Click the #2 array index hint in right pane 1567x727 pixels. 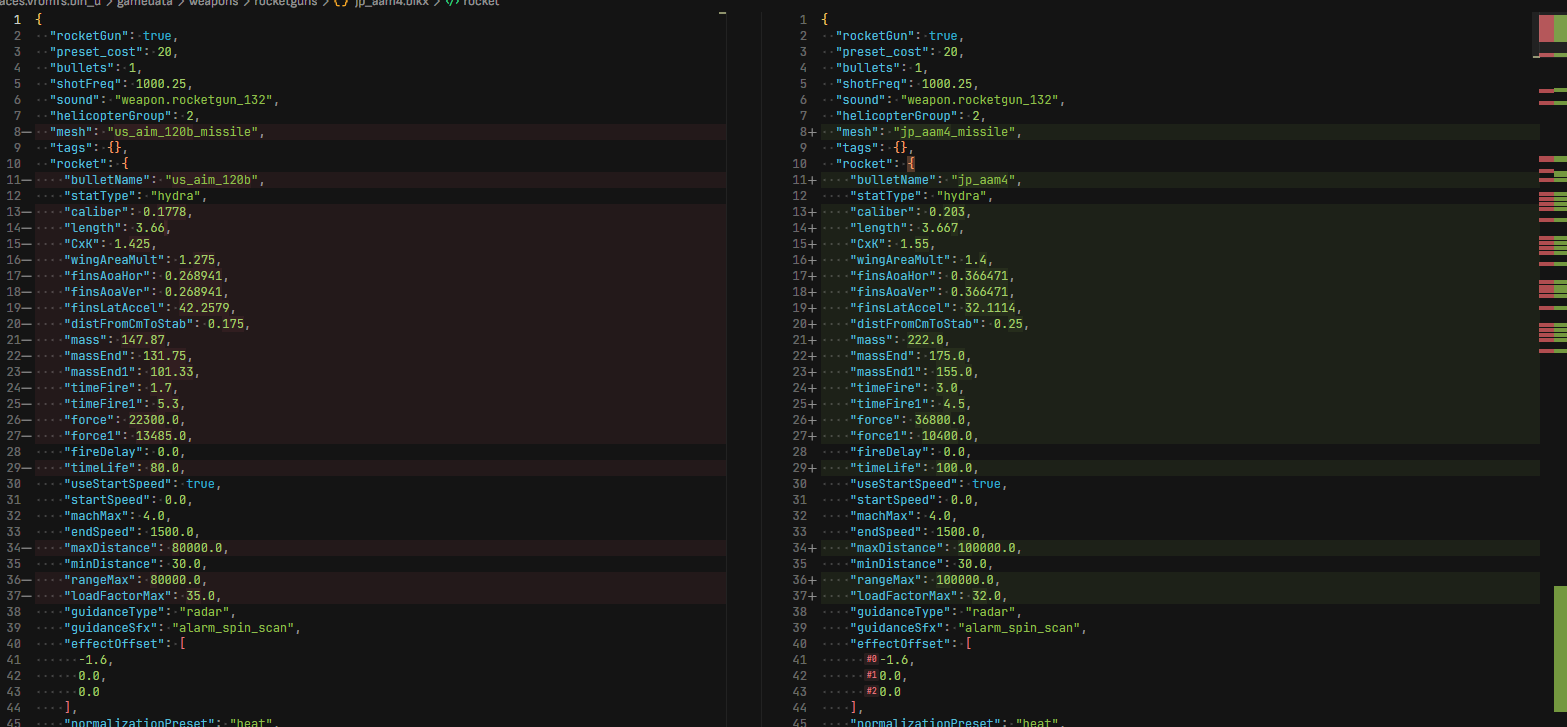[x=872, y=692]
